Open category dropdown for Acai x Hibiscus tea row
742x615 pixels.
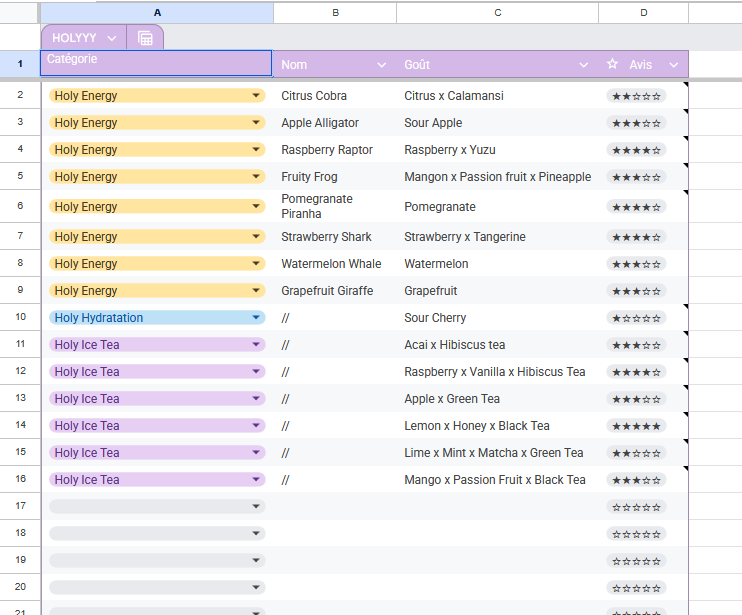pyautogui.click(x=256, y=344)
